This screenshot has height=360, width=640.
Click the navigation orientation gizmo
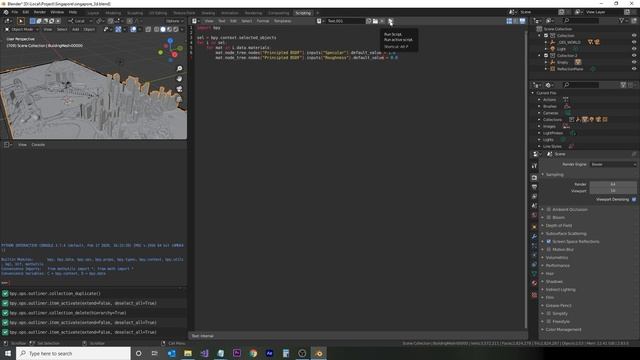[x=170, y=50]
